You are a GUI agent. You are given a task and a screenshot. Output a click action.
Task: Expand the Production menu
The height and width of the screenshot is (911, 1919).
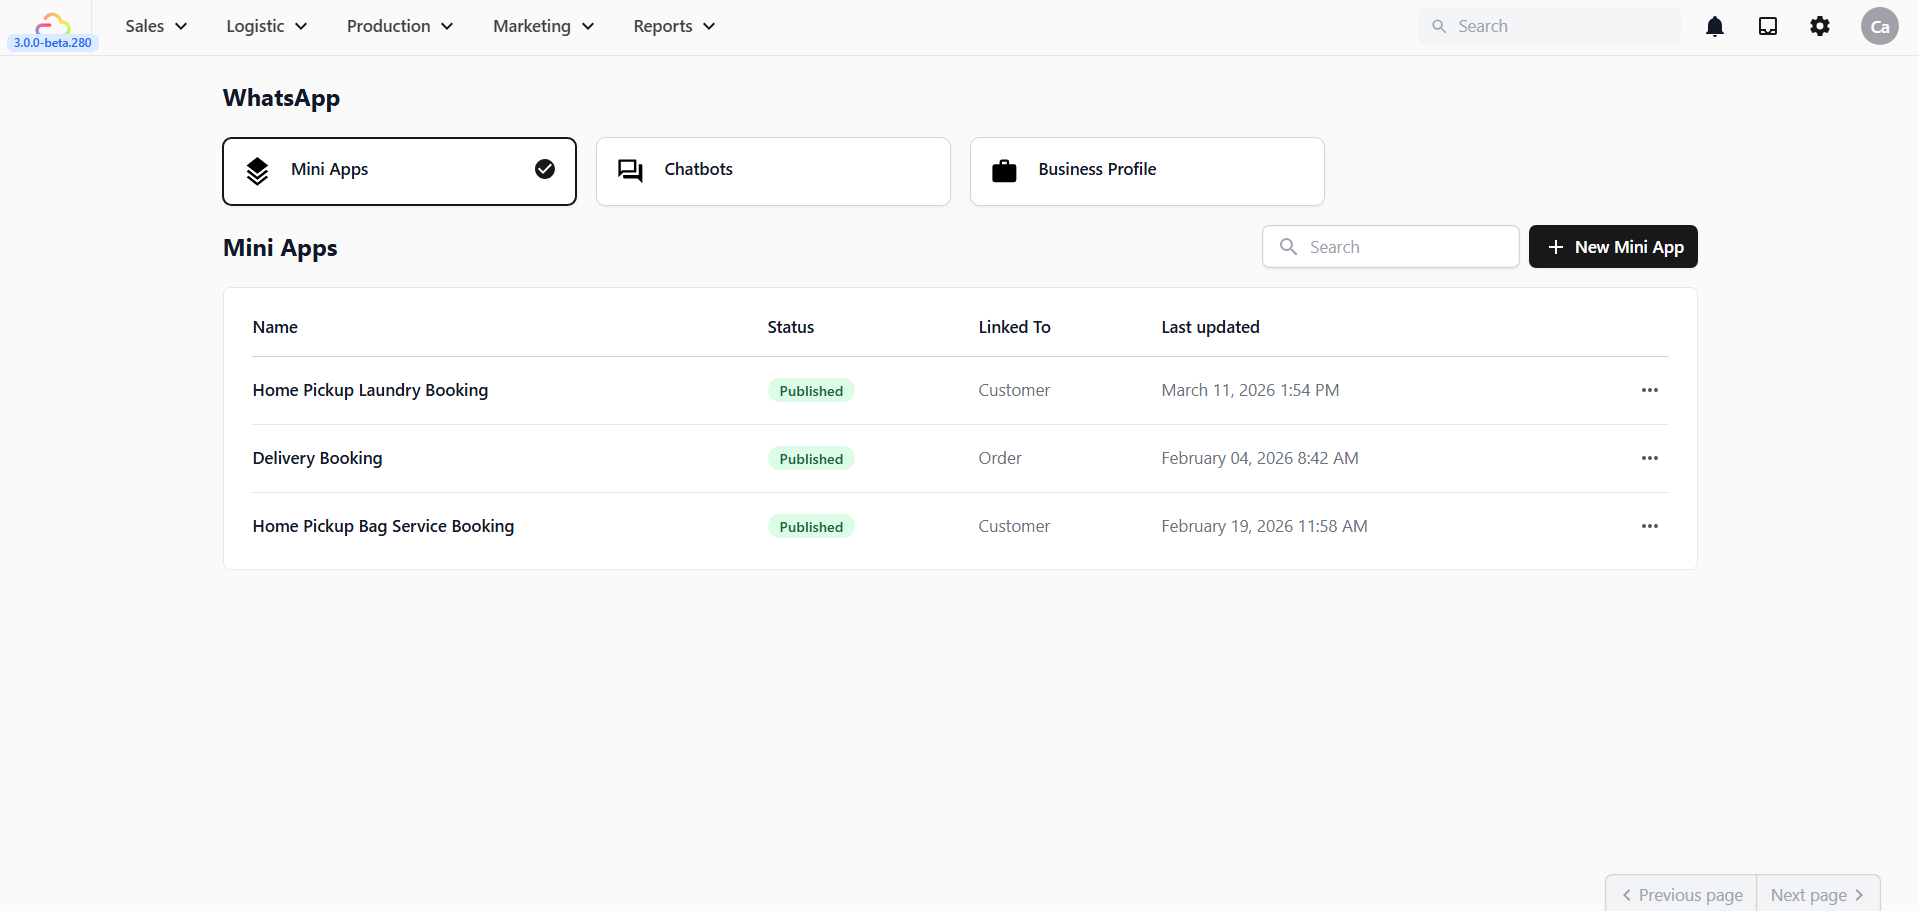400,26
